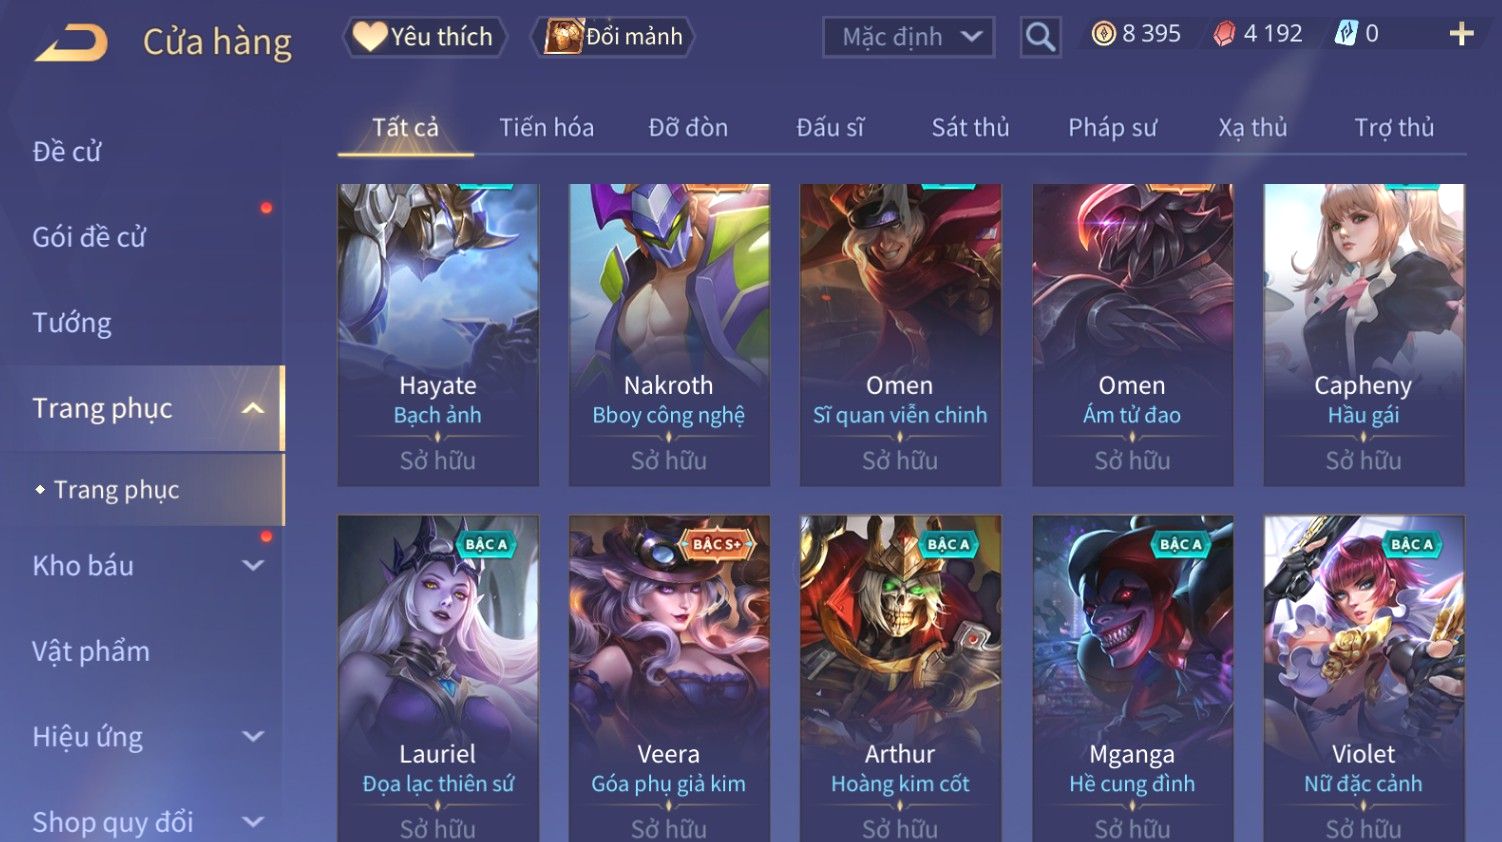The image size is (1502, 842).
Task: Switch to the Pháp sư tab
Action: point(1112,128)
